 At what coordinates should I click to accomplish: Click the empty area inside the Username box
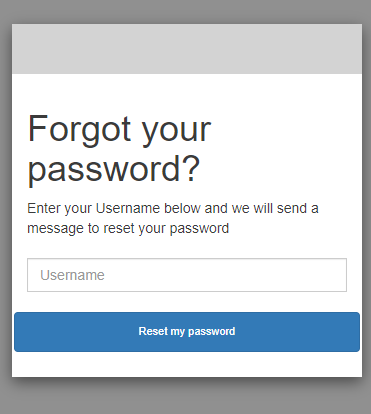(x=227, y=275)
